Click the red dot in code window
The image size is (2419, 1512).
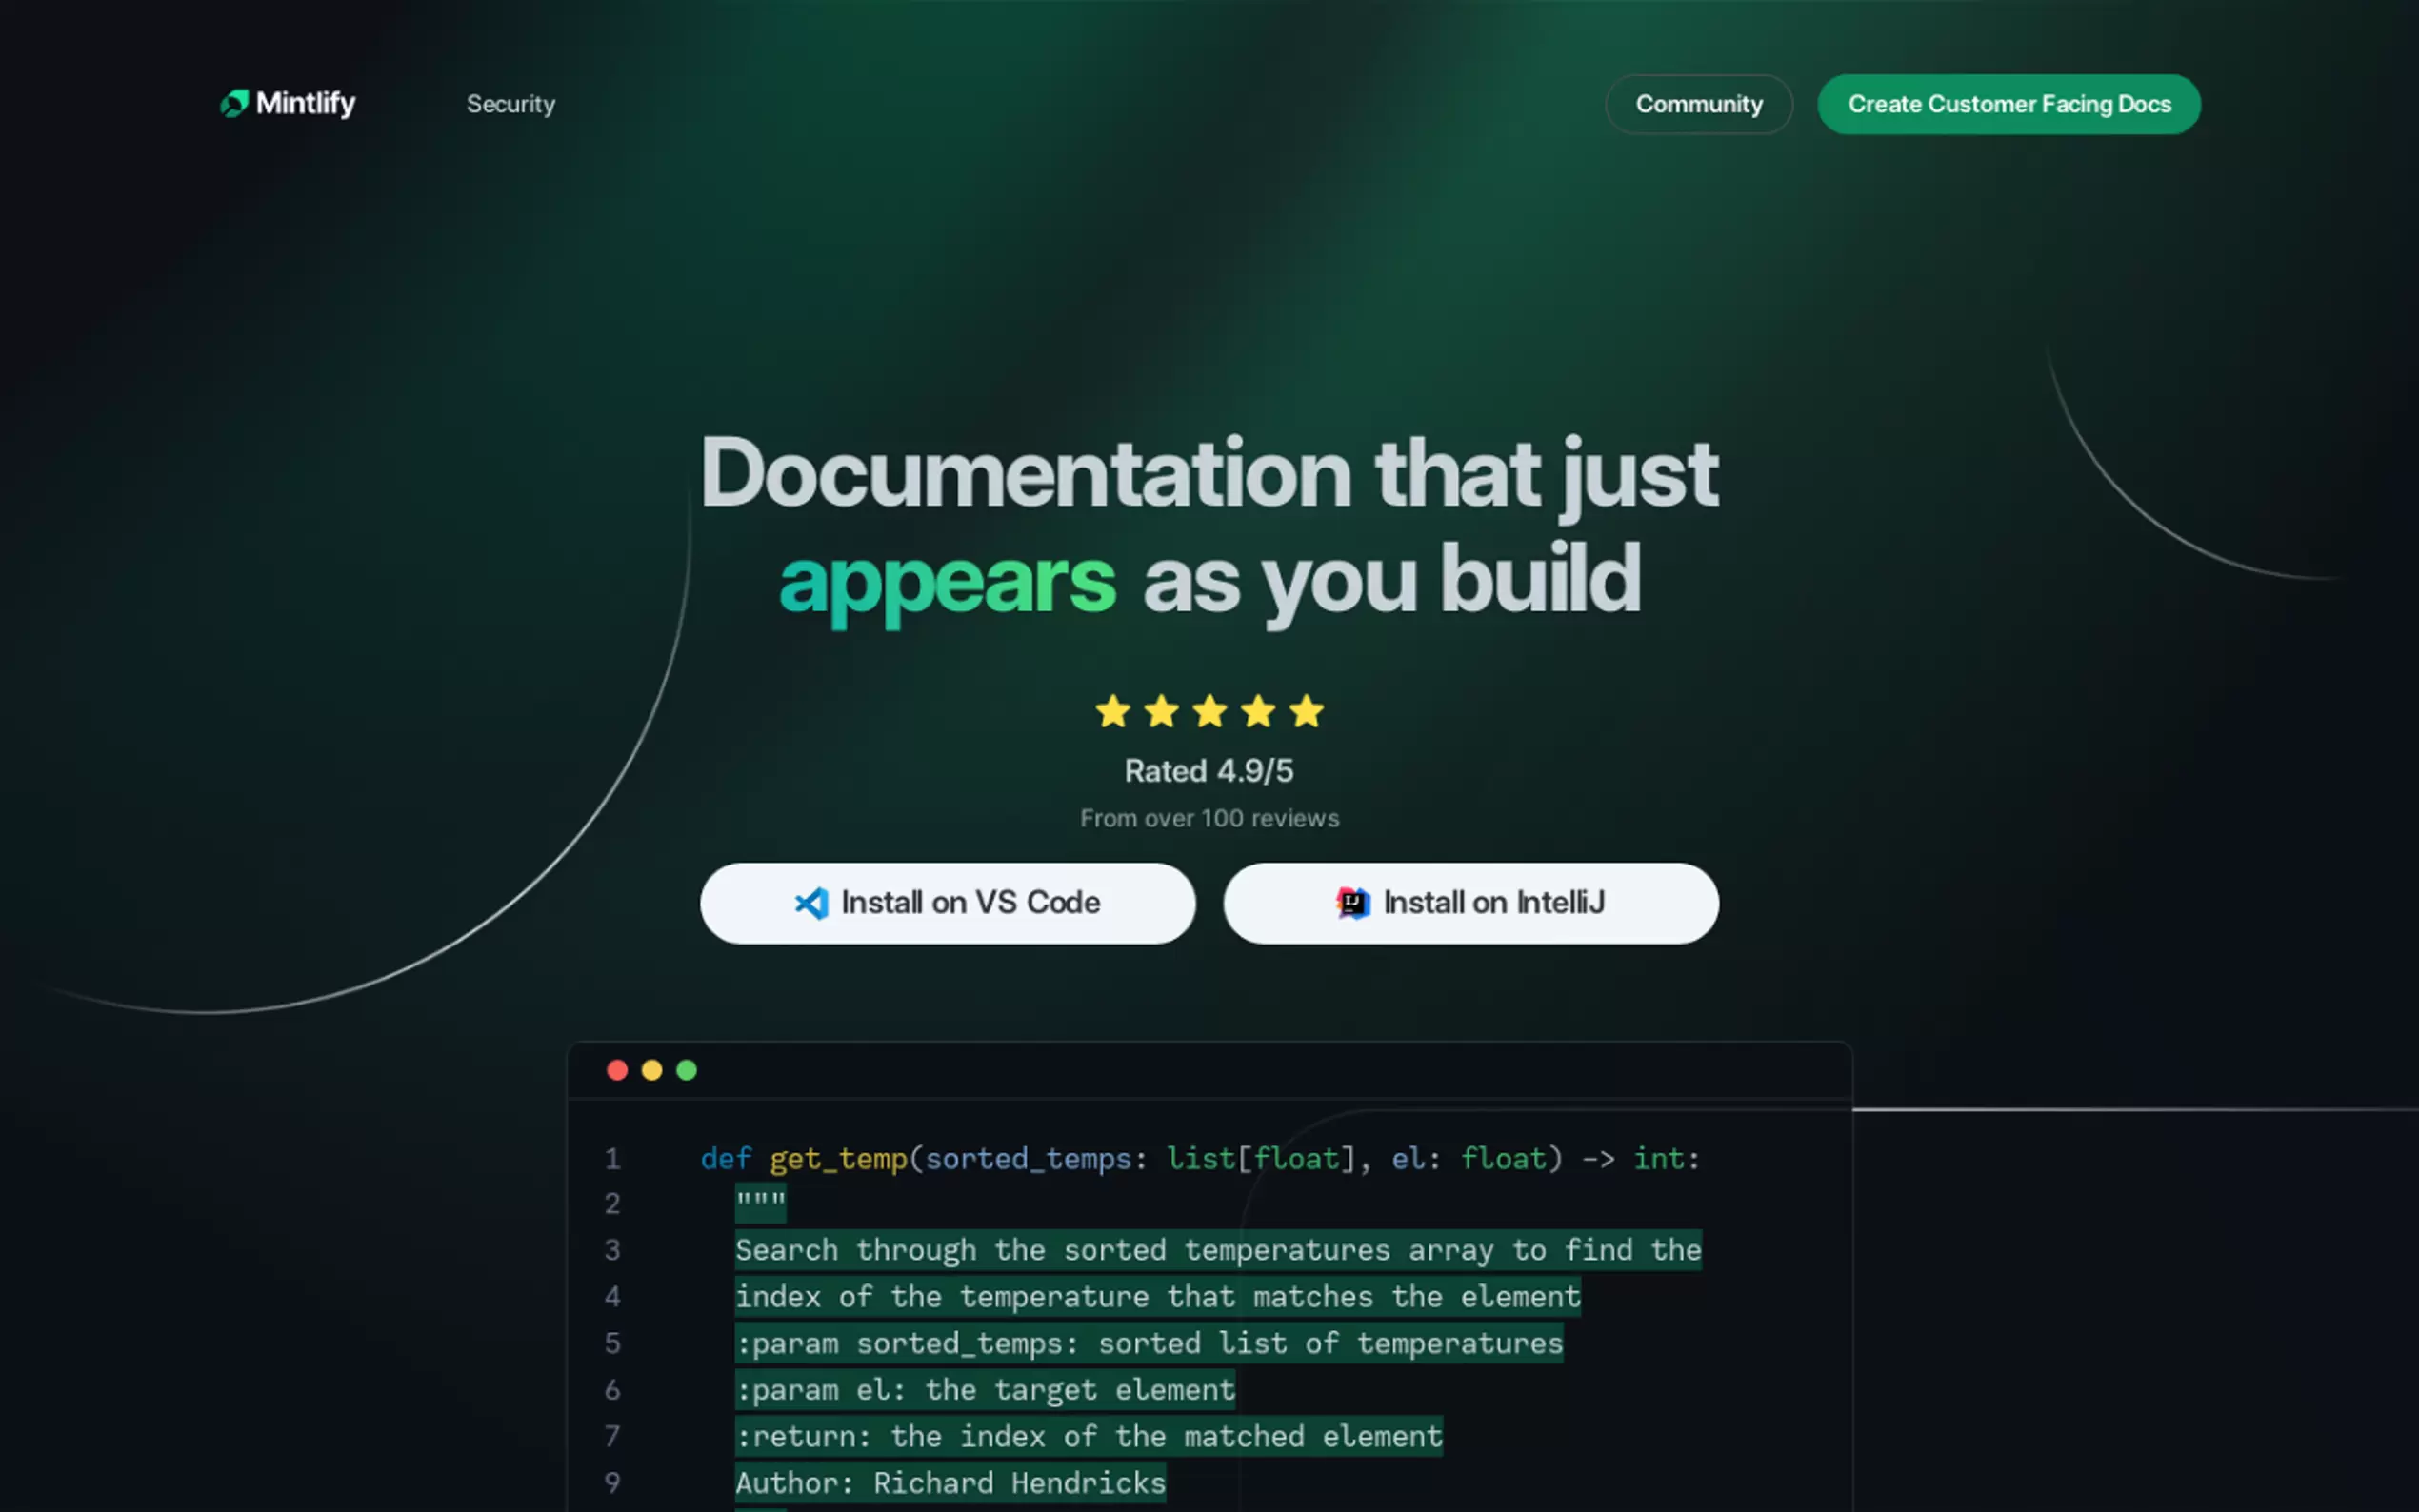(x=617, y=1070)
